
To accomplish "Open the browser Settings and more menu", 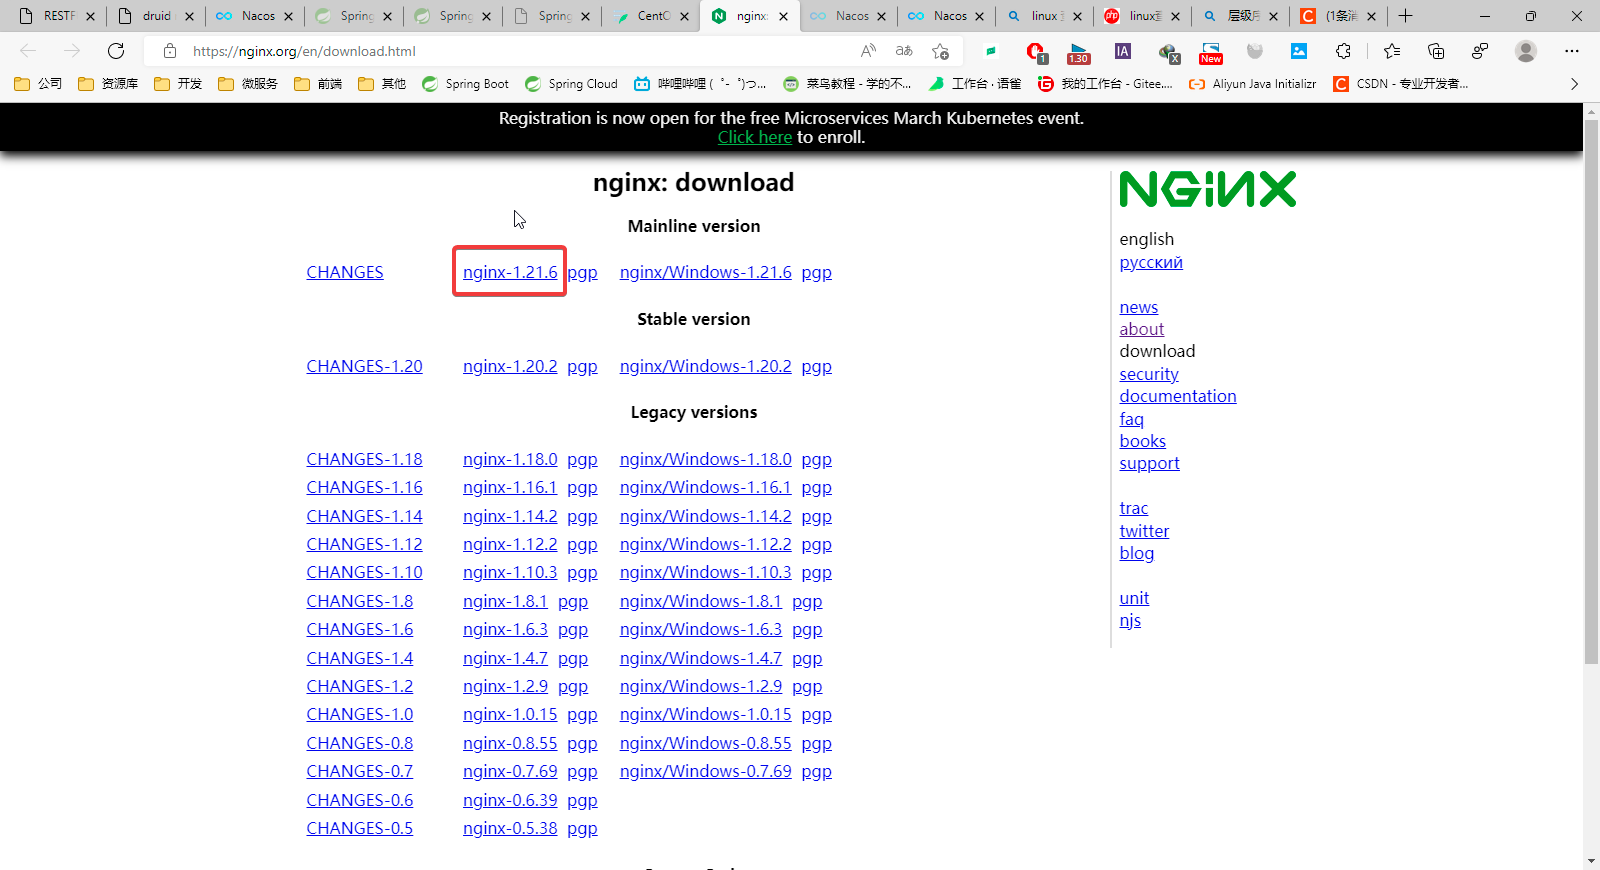I will pos(1572,51).
